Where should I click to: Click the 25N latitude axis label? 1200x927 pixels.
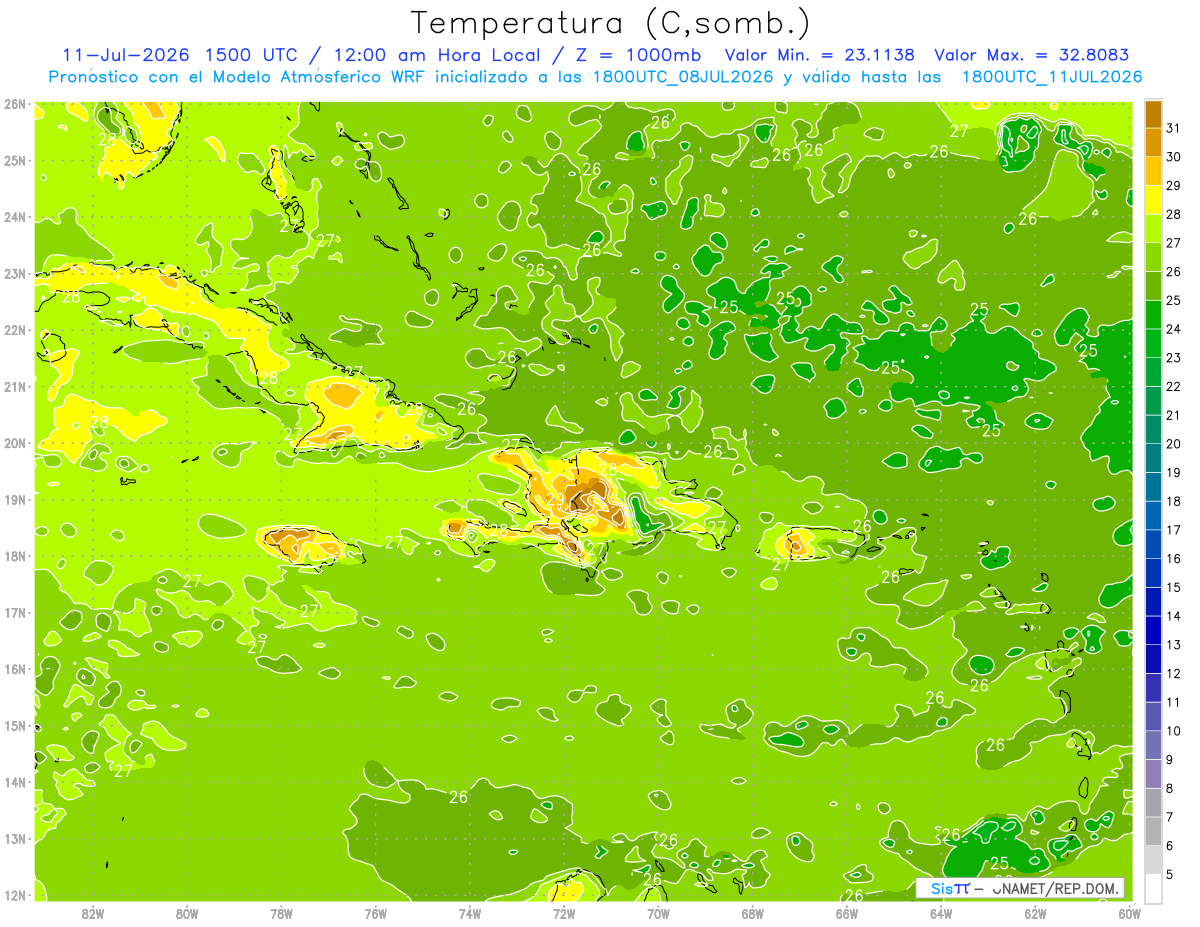15,160
